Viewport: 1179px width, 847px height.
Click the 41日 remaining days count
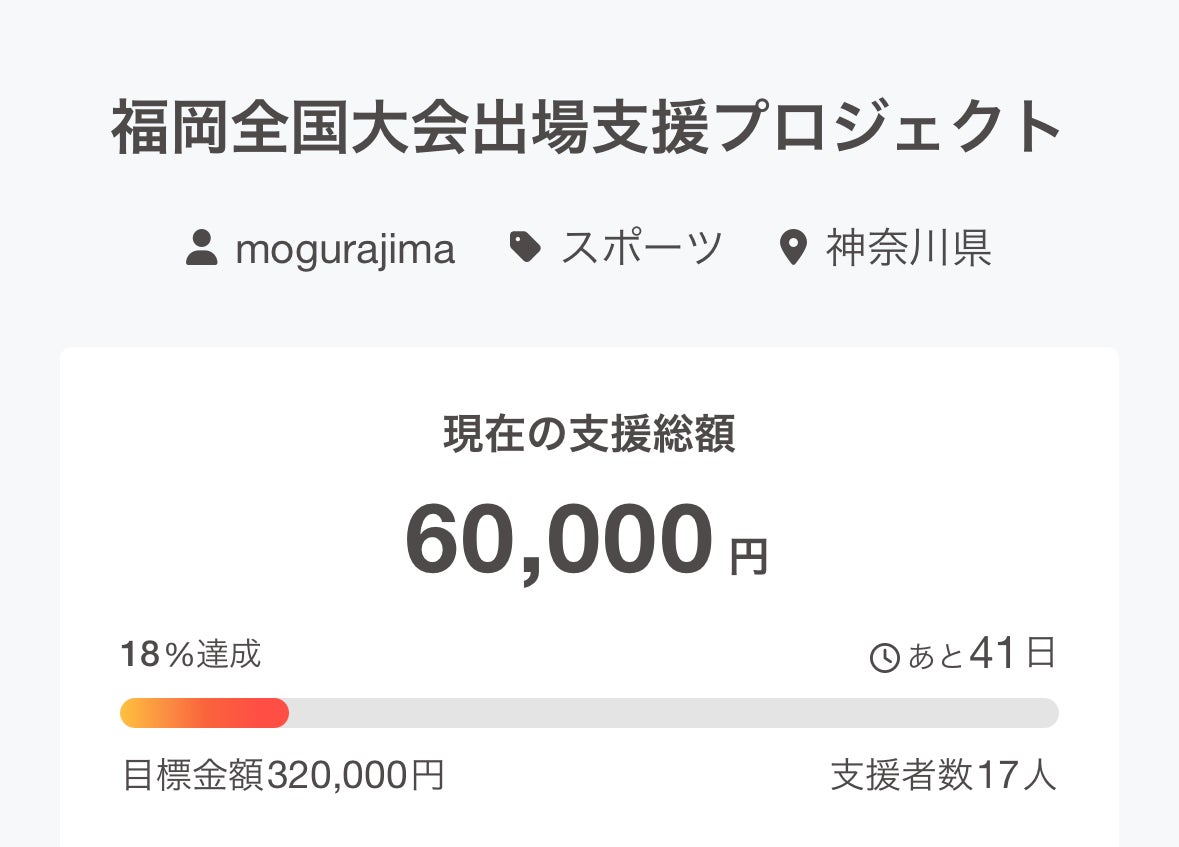(x=1012, y=655)
